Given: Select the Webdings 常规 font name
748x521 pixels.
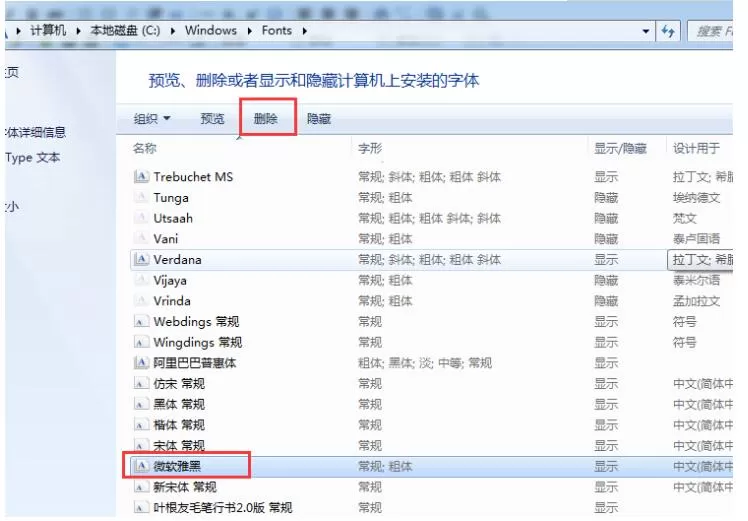Looking at the screenshot, I should (x=196, y=322).
